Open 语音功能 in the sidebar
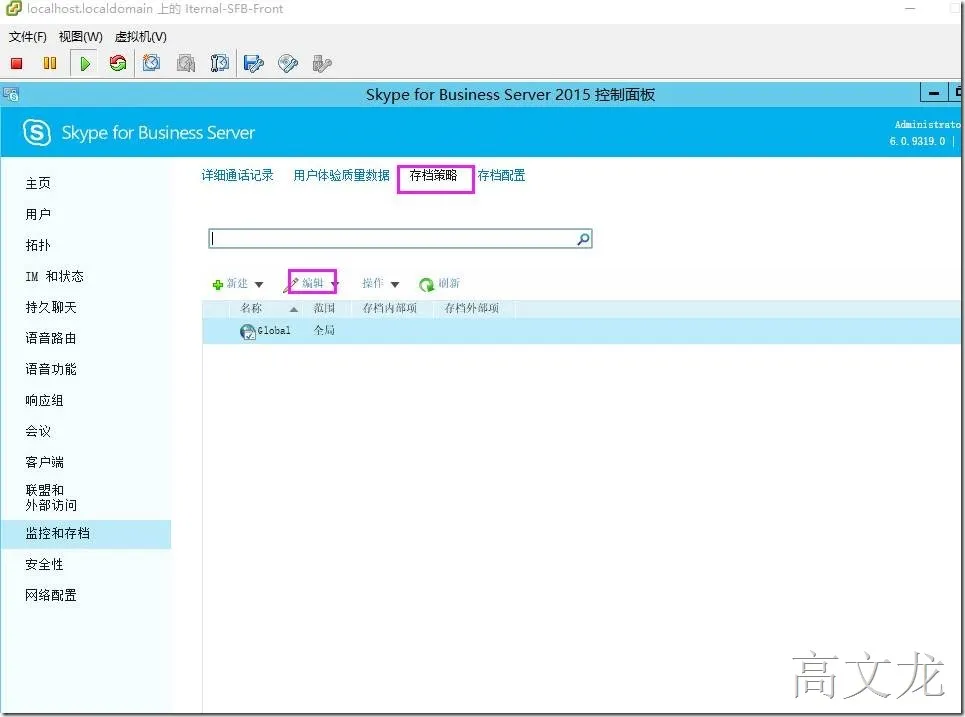965x717 pixels. coord(51,369)
